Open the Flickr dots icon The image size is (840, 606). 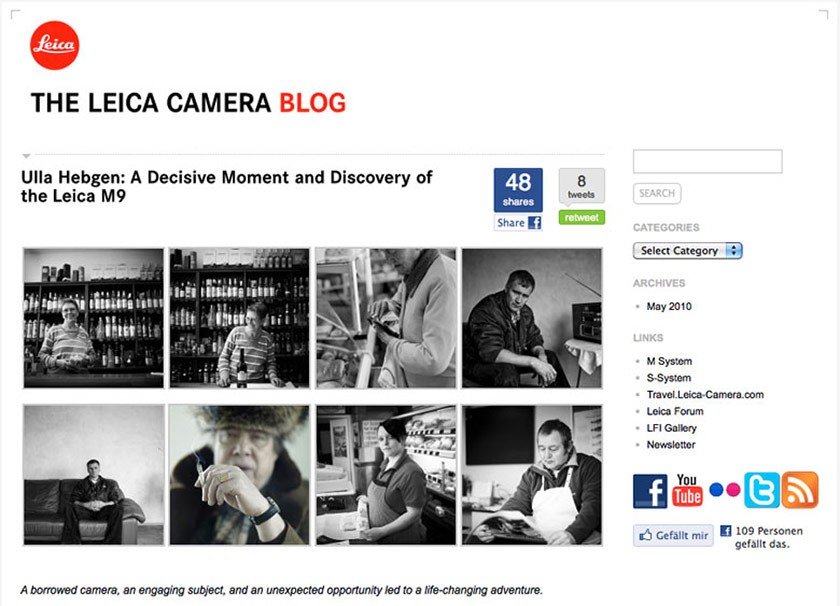click(724, 490)
